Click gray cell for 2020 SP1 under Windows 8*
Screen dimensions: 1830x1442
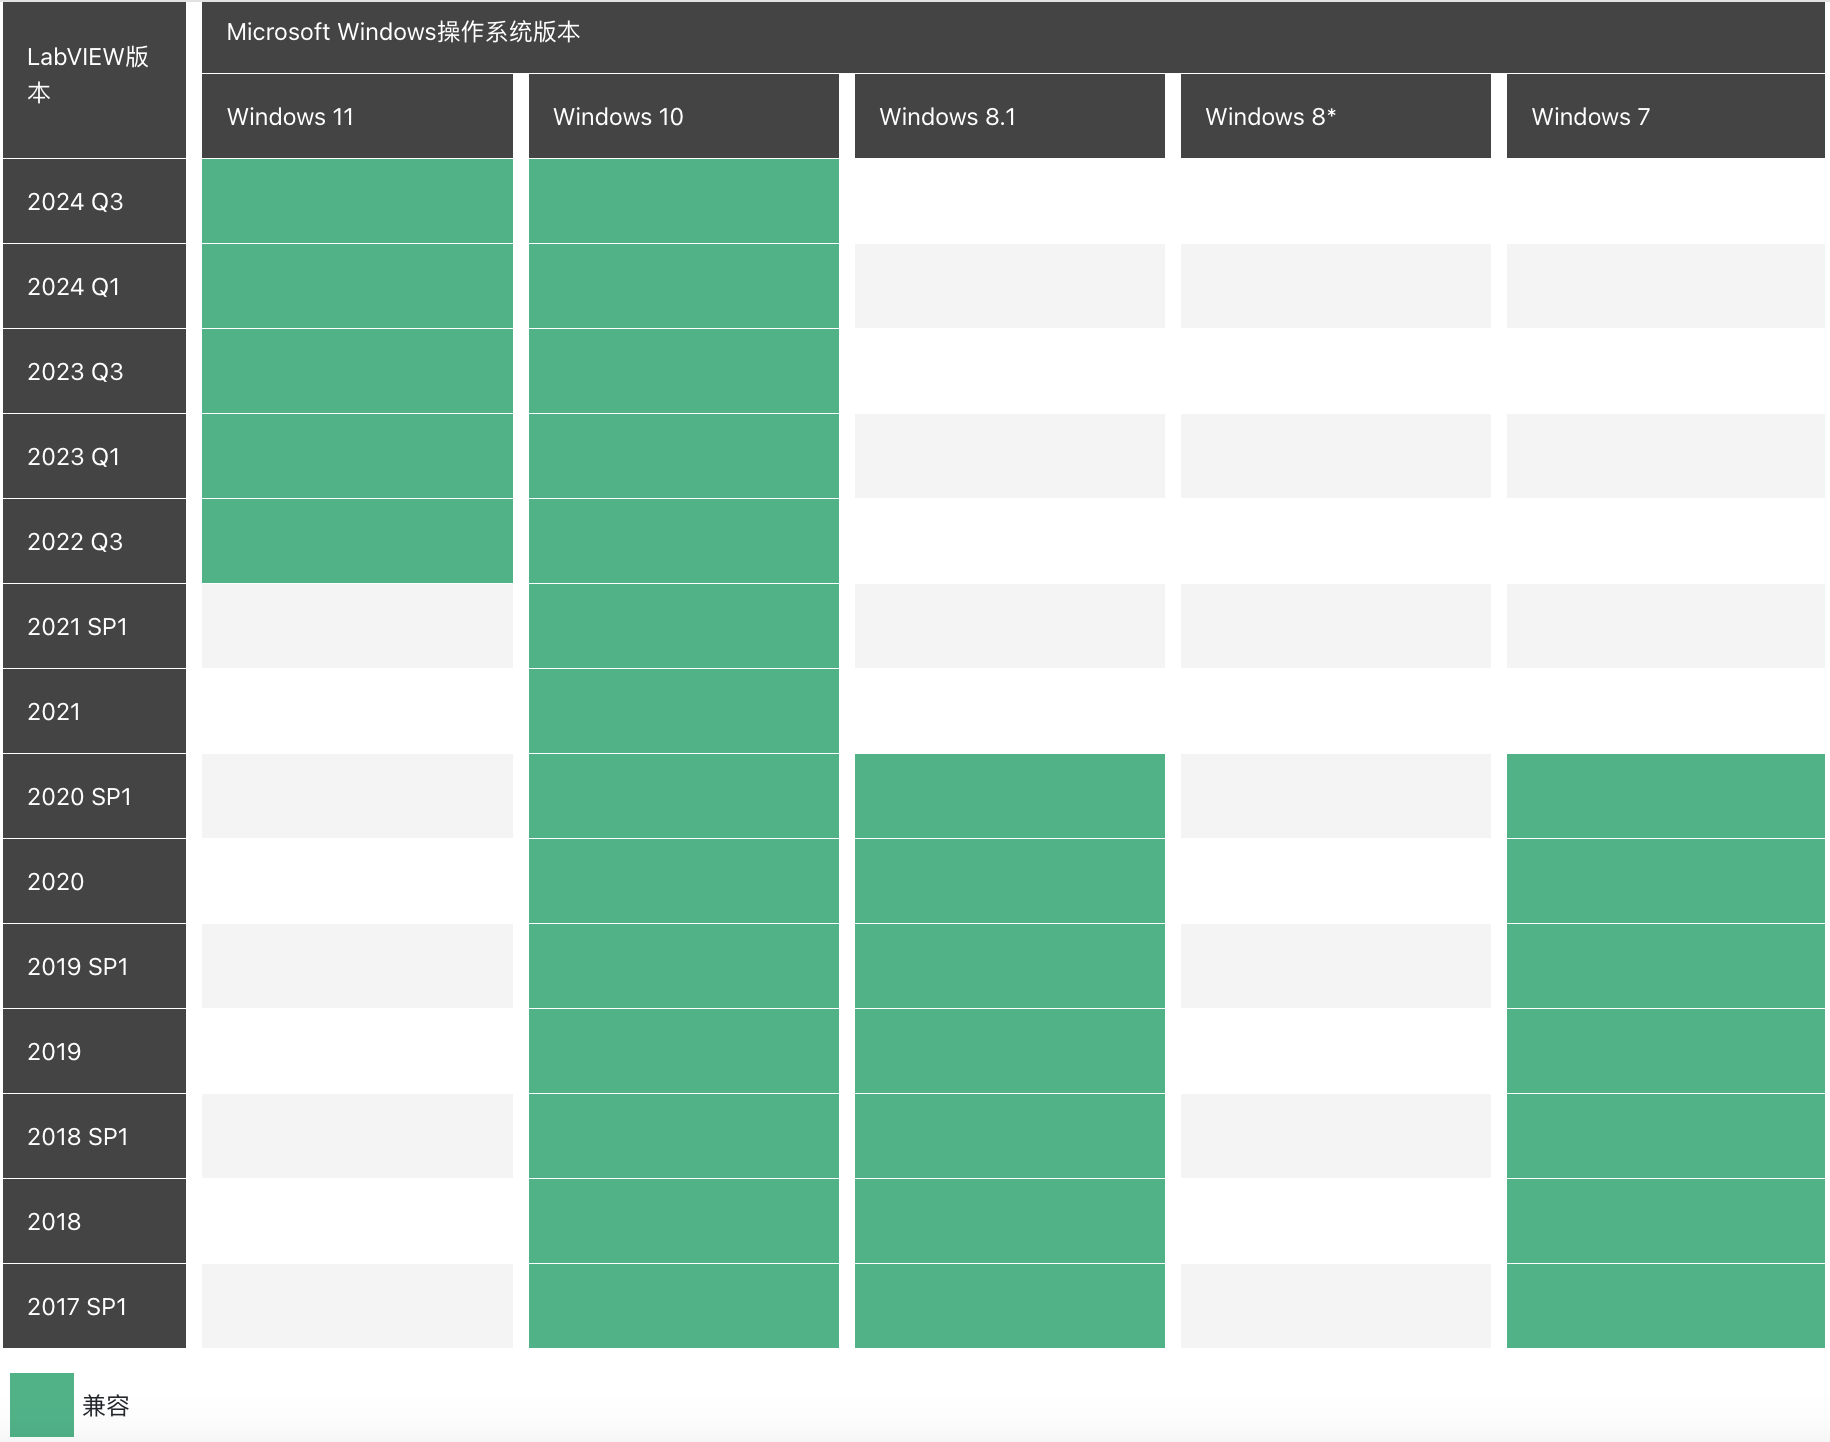[x=1336, y=796]
